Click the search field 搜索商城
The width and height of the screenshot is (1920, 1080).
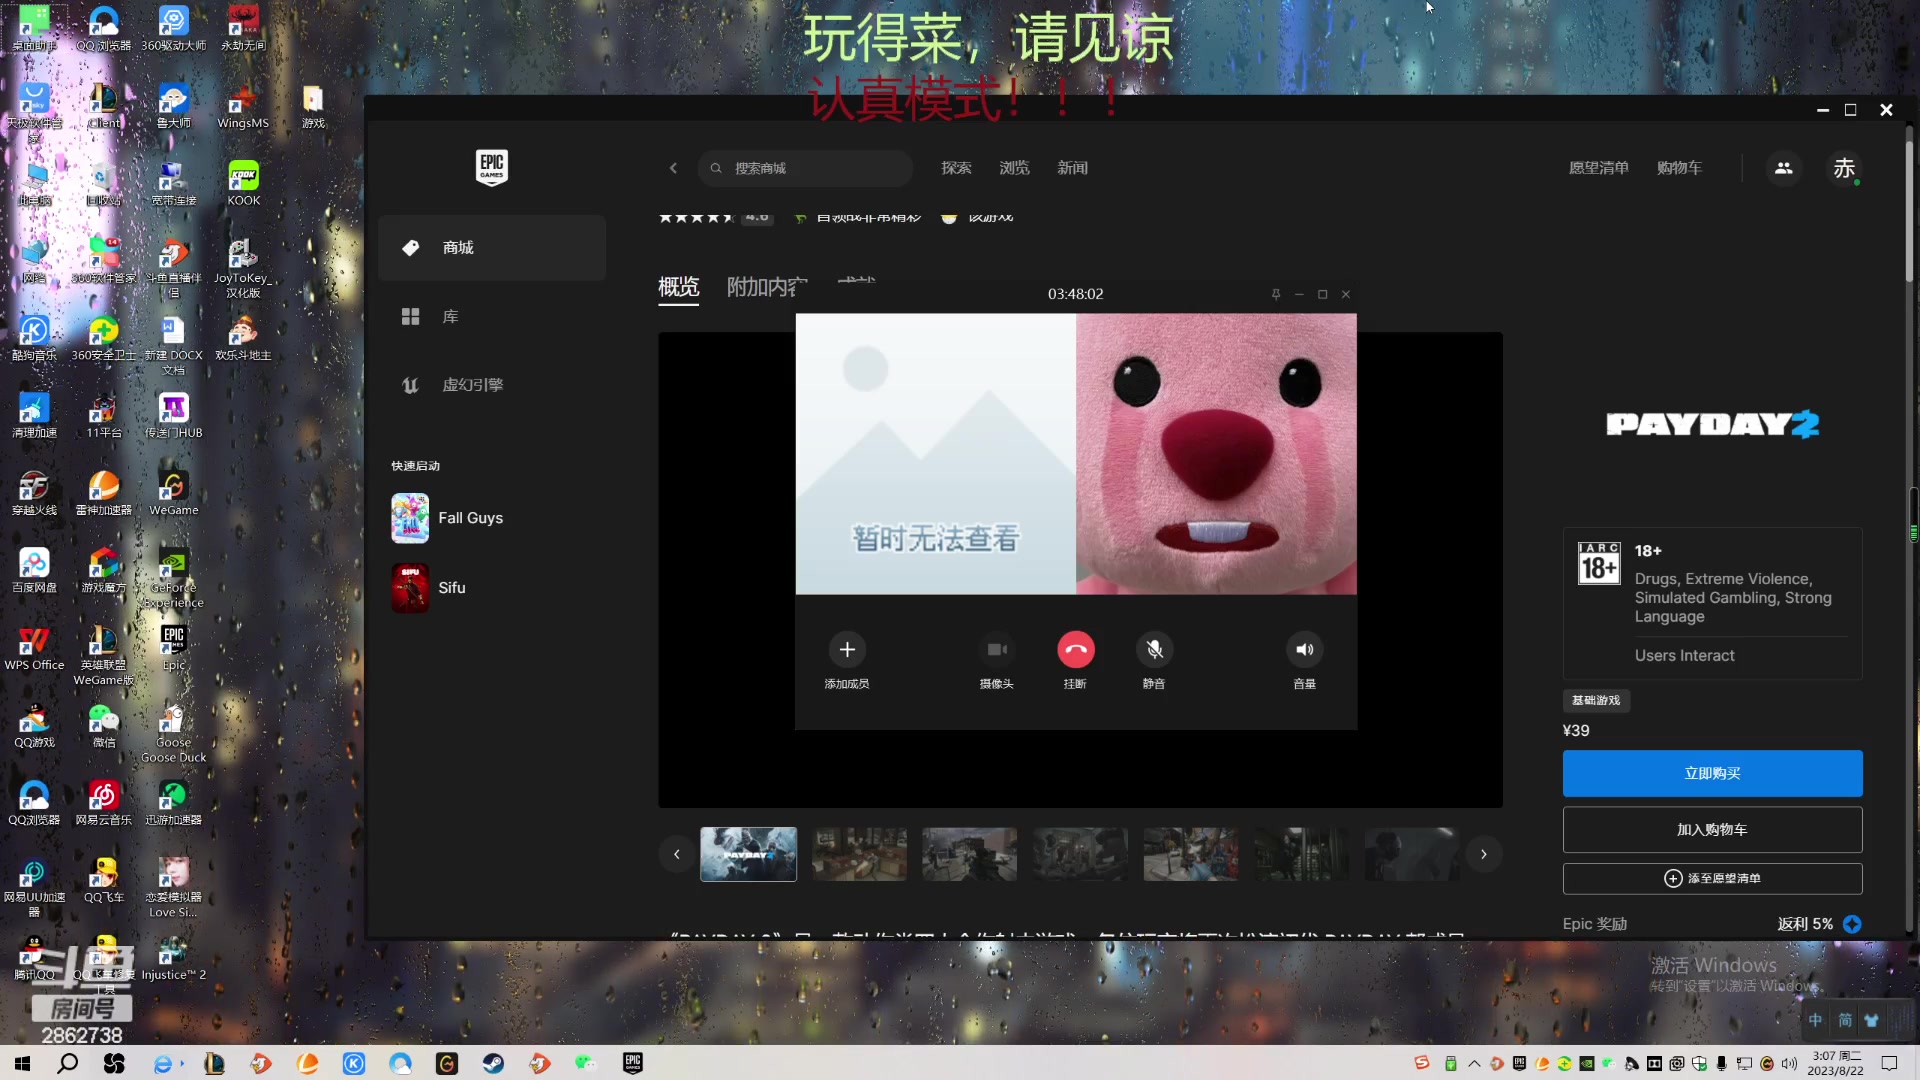point(806,168)
